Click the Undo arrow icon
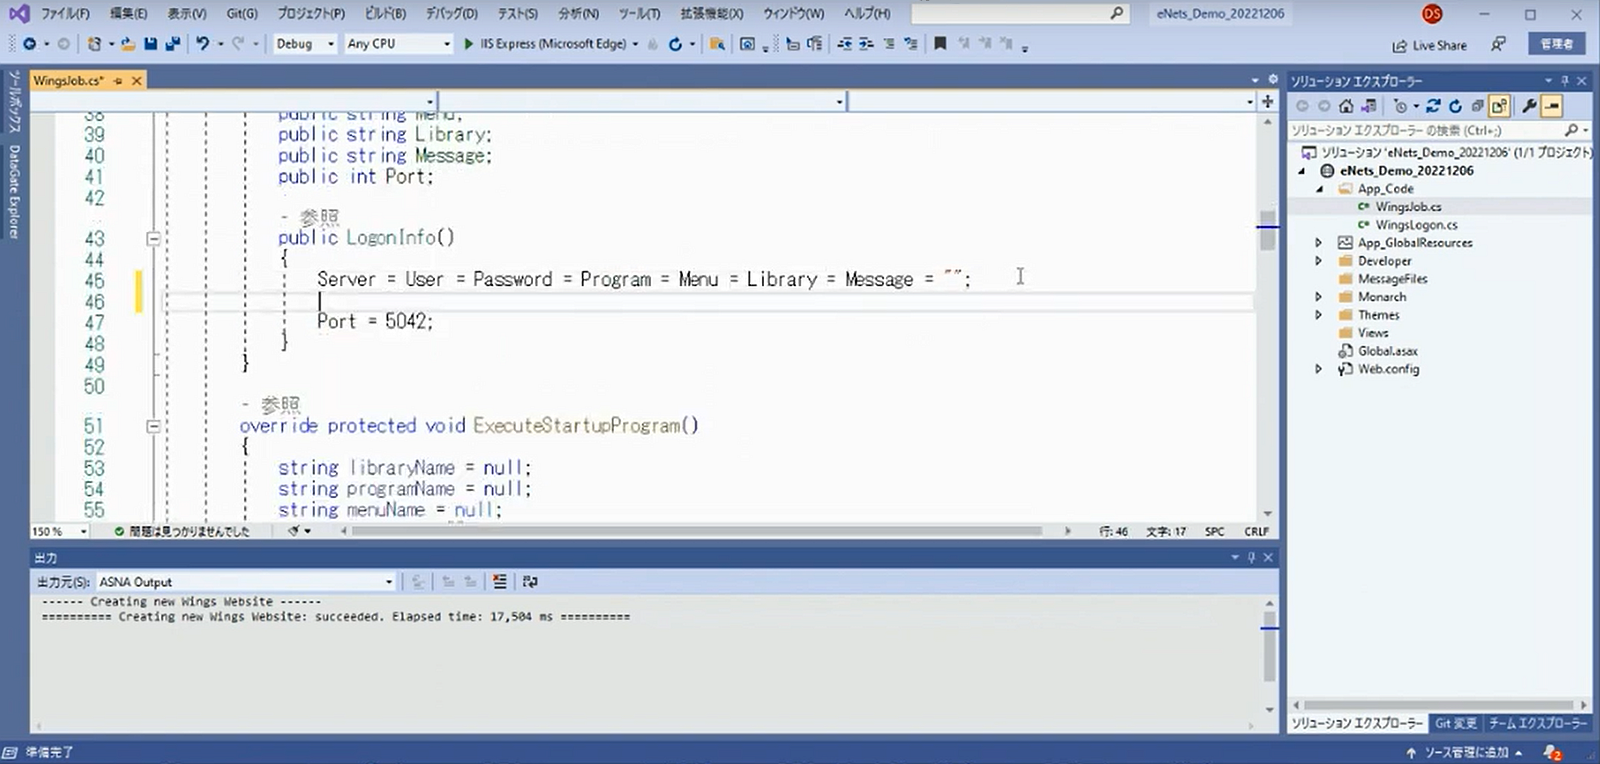The height and width of the screenshot is (764, 1600). [x=203, y=44]
